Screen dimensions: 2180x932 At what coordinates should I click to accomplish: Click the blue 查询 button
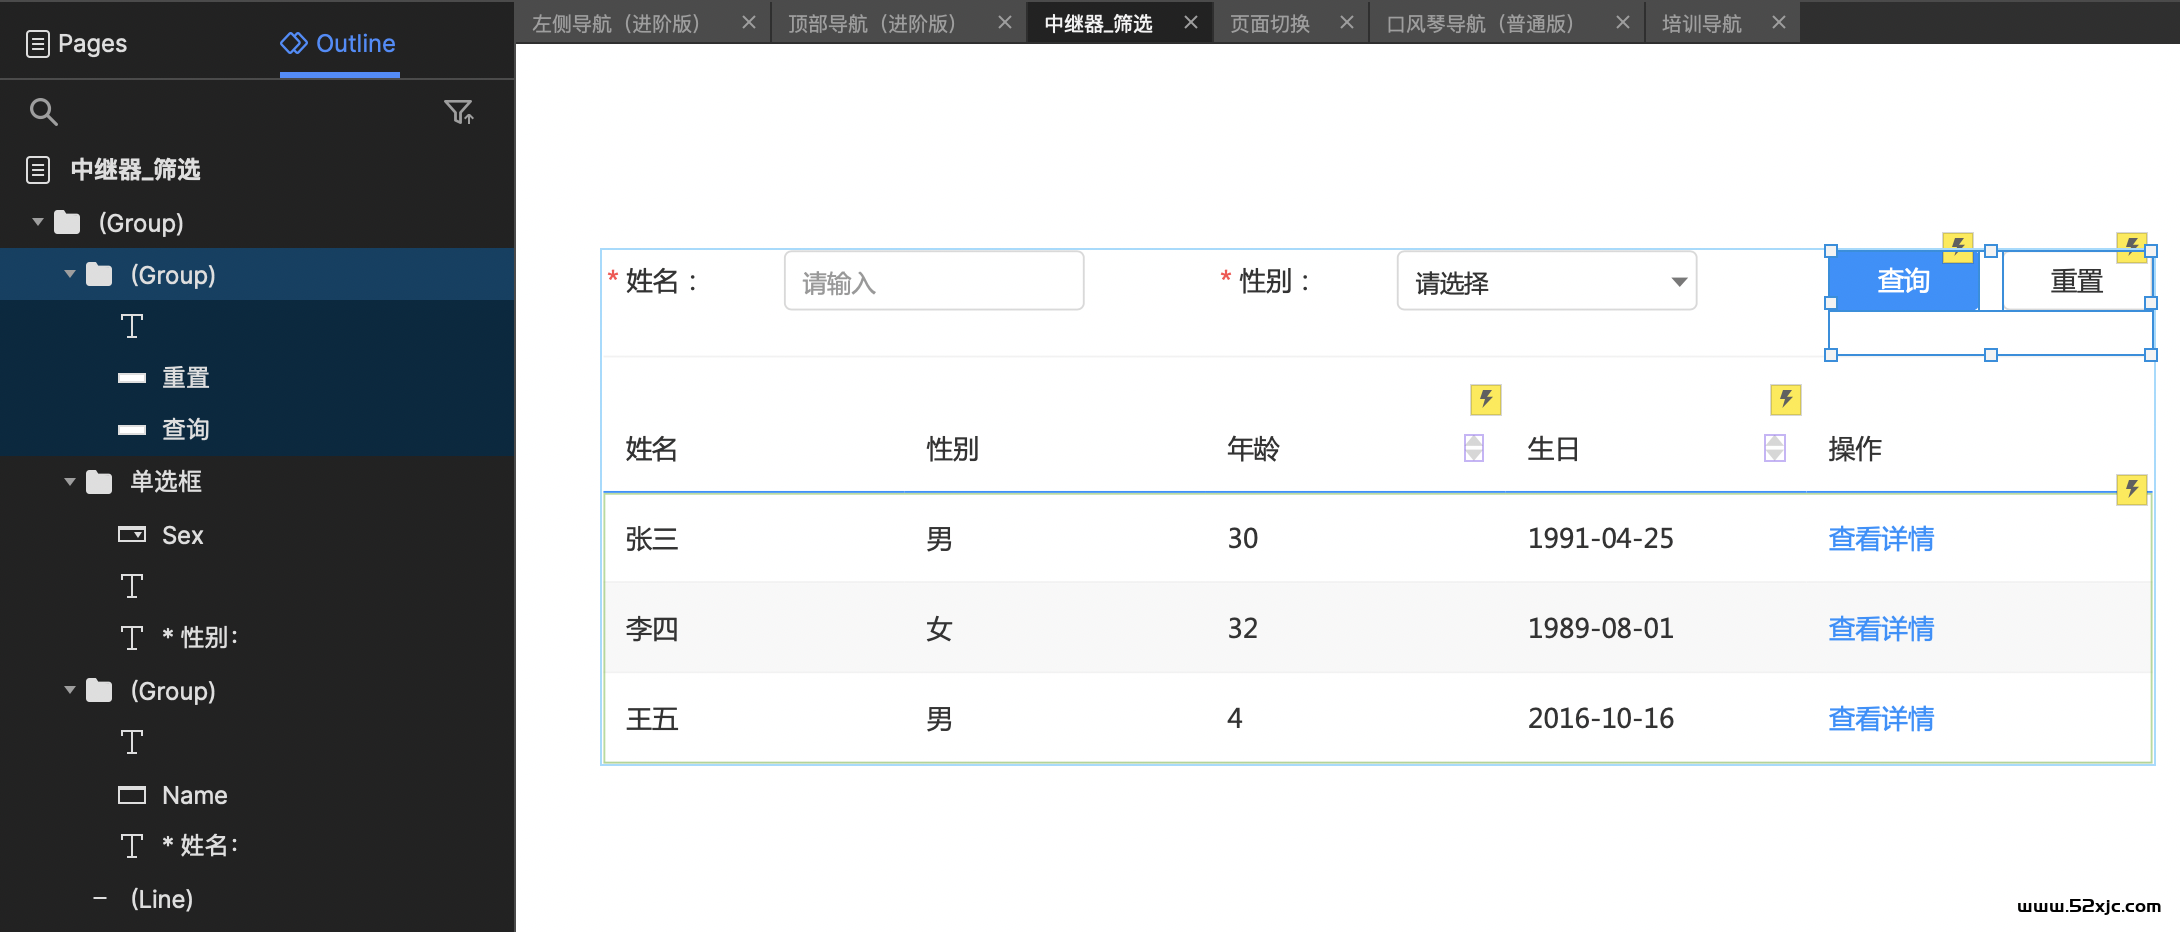pyautogui.click(x=1902, y=282)
